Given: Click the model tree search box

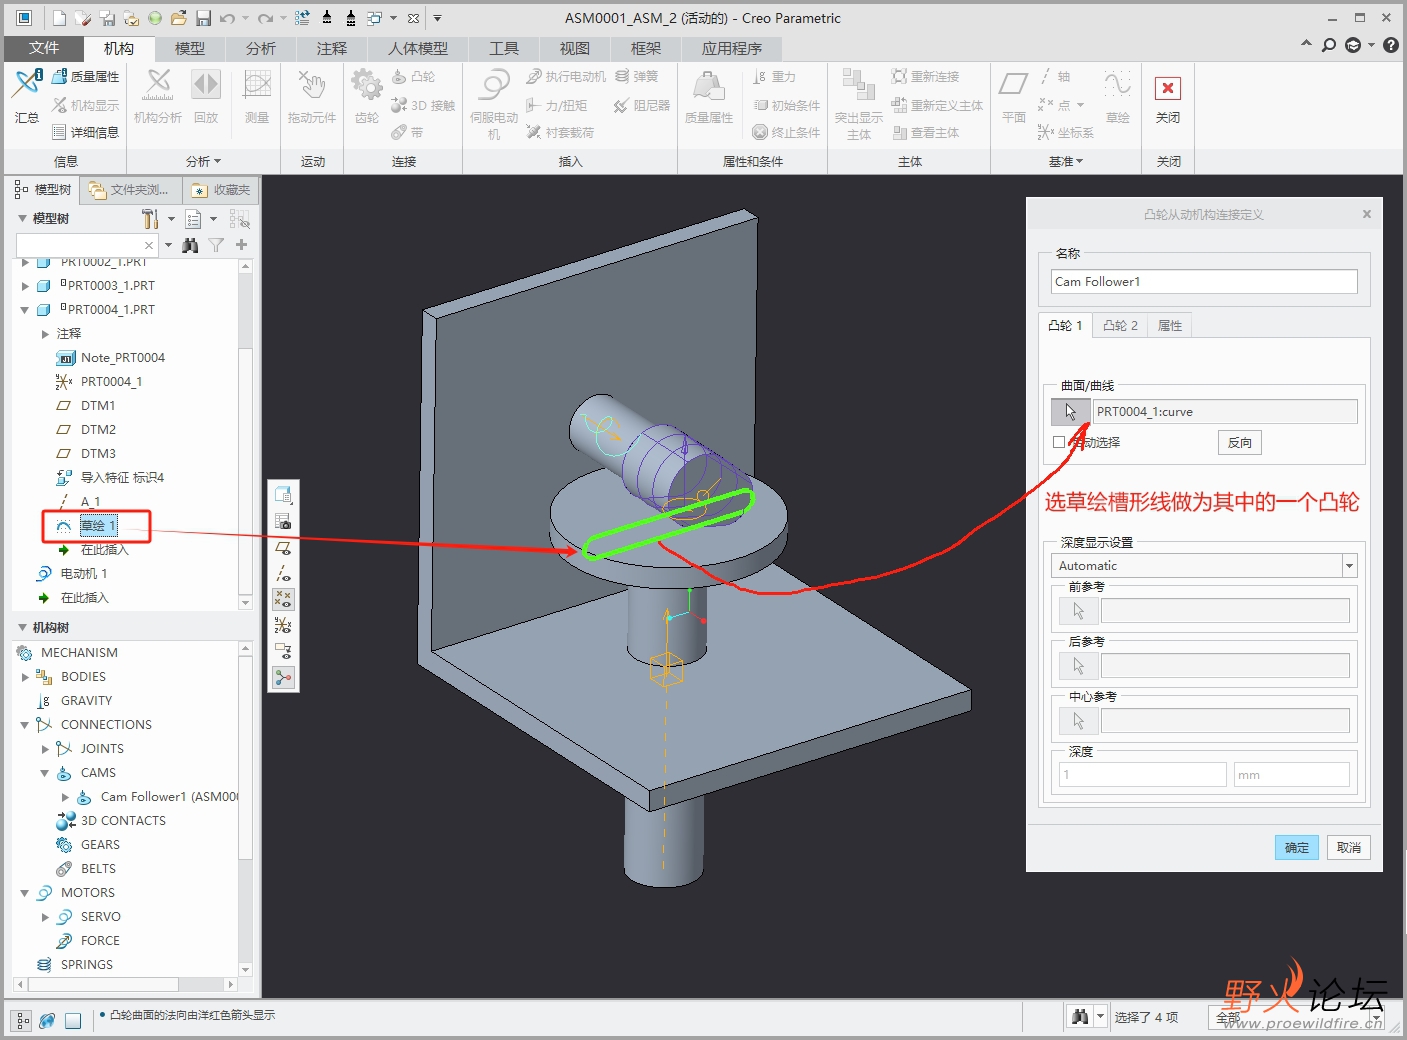Looking at the screenshot, I should 87,245.
